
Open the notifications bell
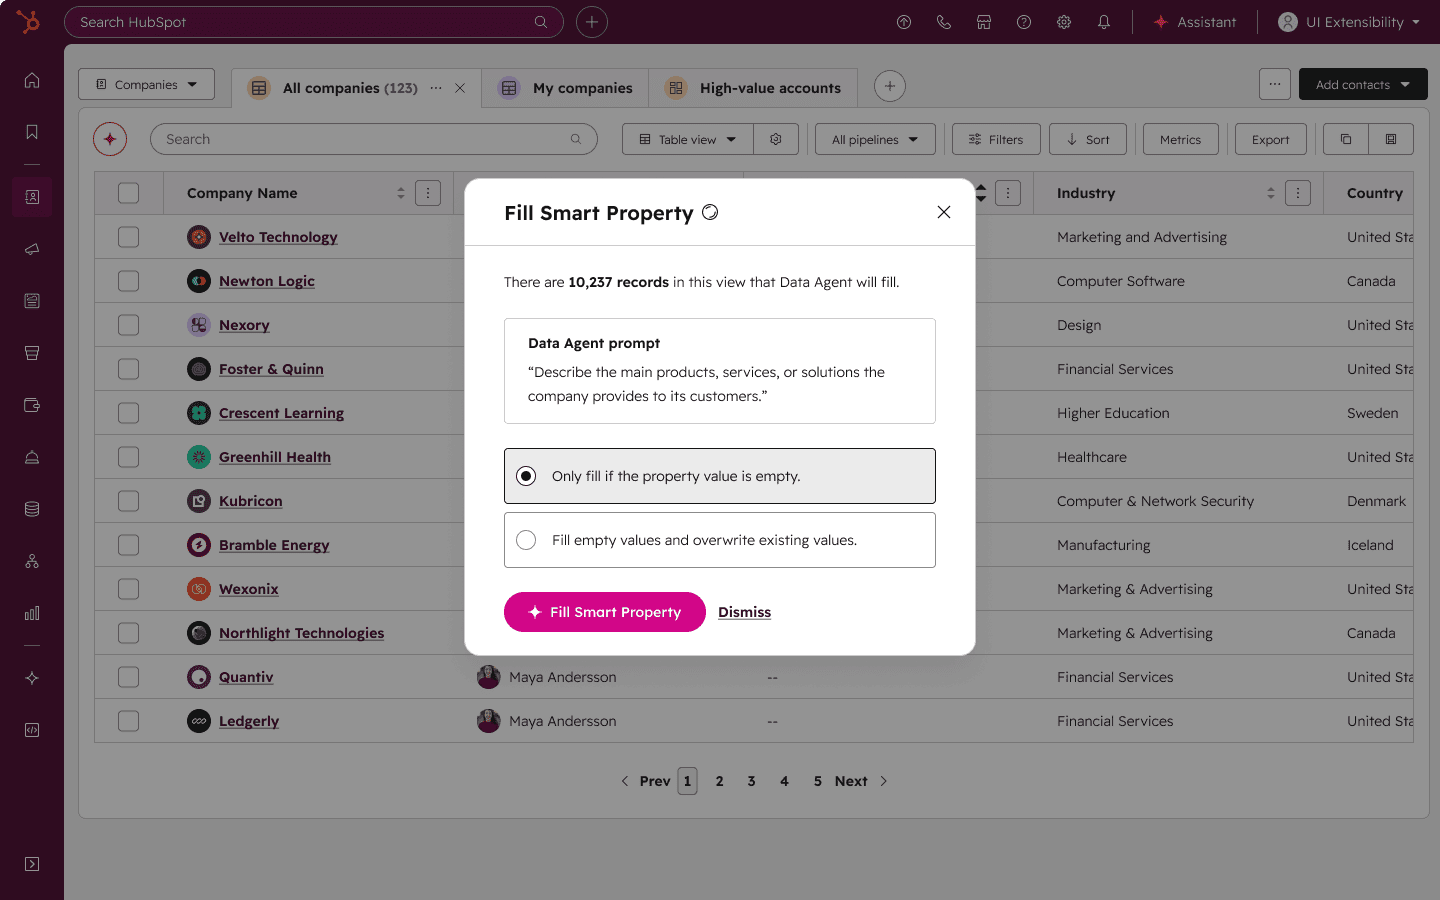click(x=1104, y=21)
